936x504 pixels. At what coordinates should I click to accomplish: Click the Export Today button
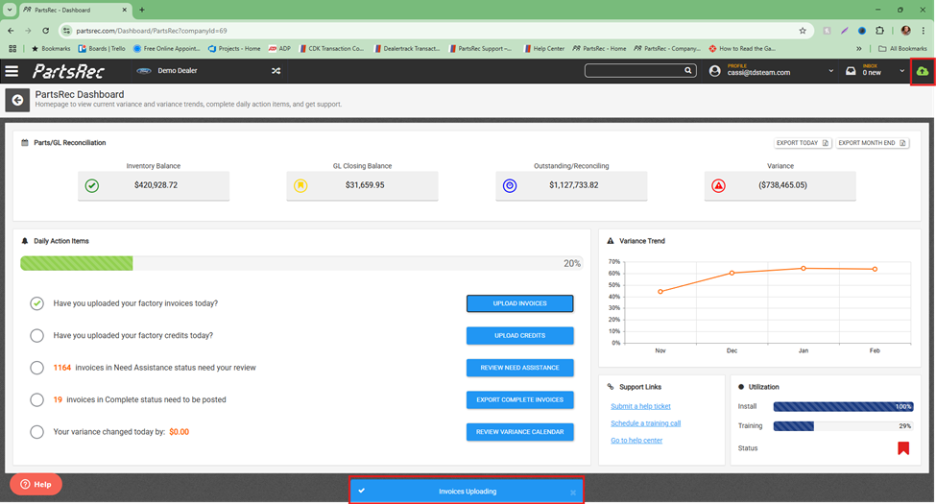point(802,143)
